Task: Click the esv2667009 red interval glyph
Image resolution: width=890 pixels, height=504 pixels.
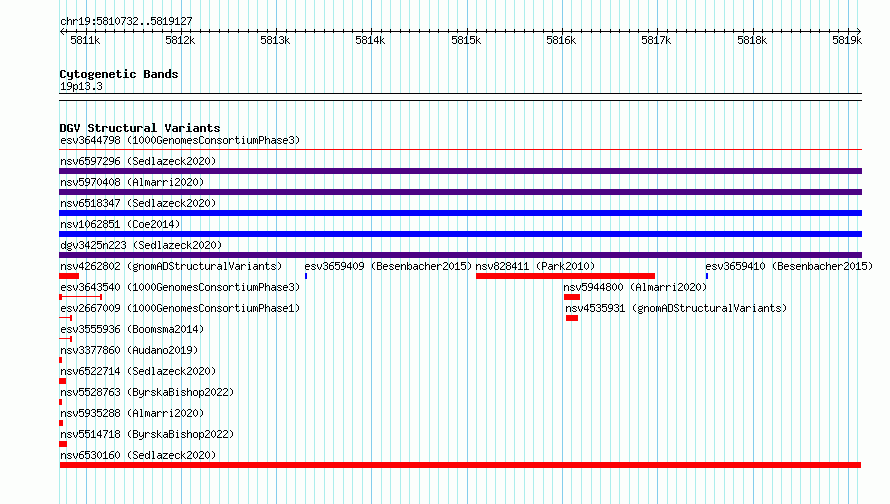Action: [66, 318]
